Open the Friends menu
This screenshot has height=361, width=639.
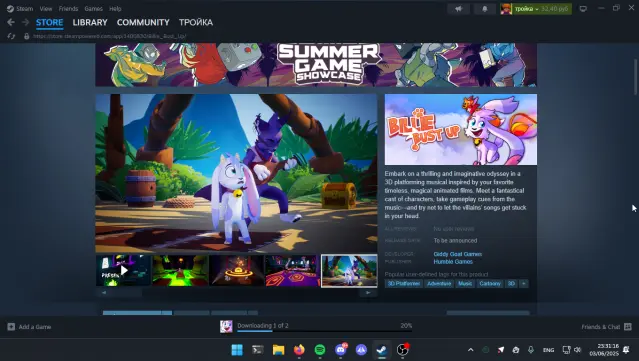[x=68, y=9]
